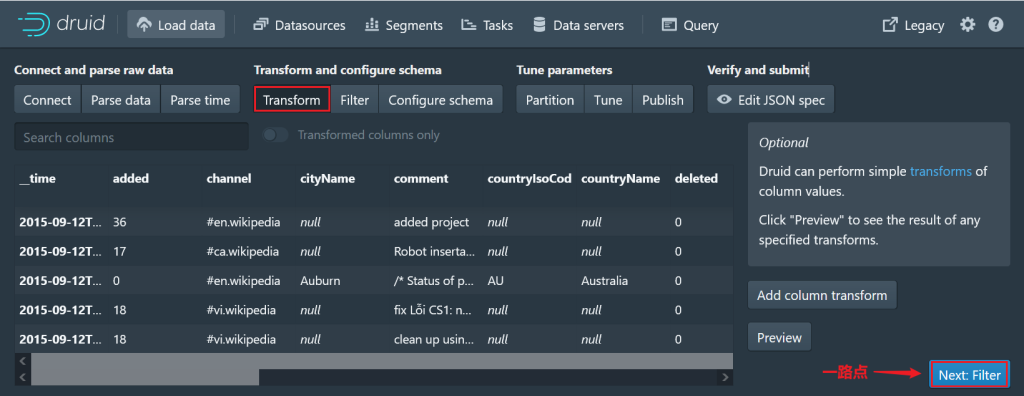Open the Tasks view
The image size is (1024, 396).
point(487,25)
